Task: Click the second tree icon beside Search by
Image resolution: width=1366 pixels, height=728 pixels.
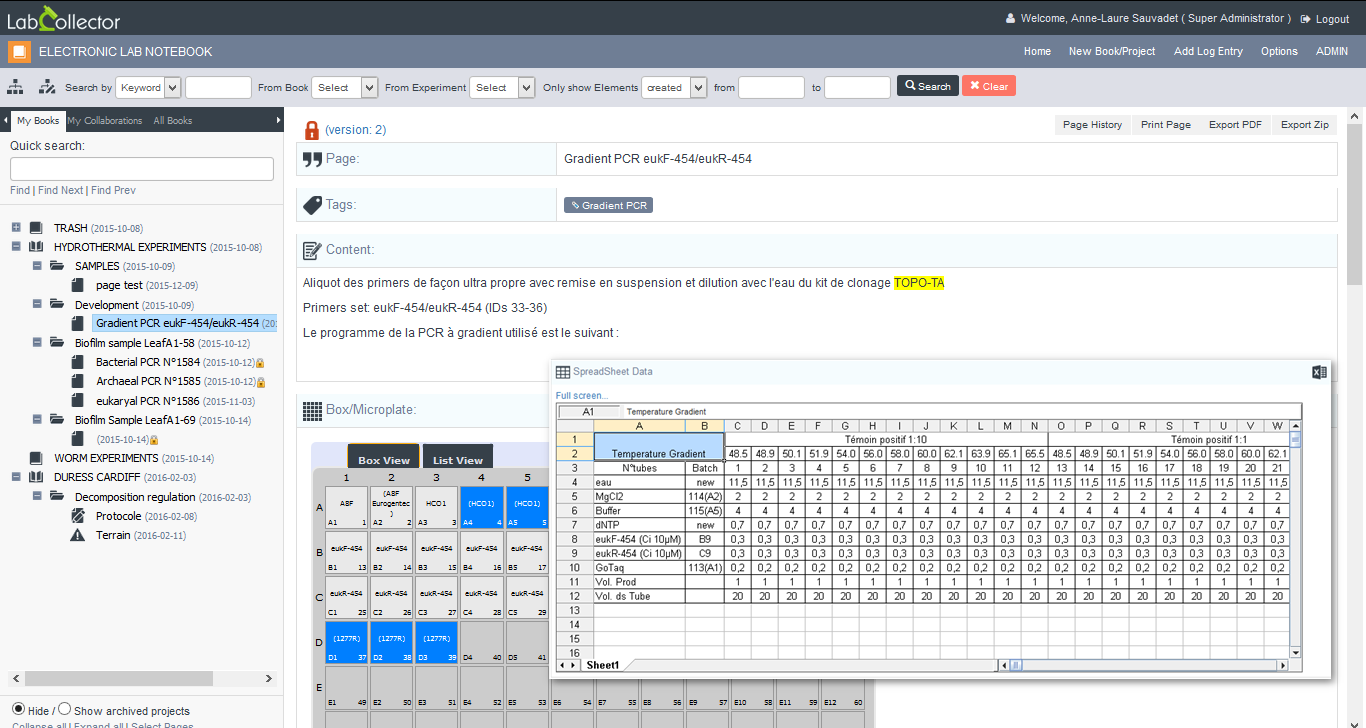Action: (47, 87)
